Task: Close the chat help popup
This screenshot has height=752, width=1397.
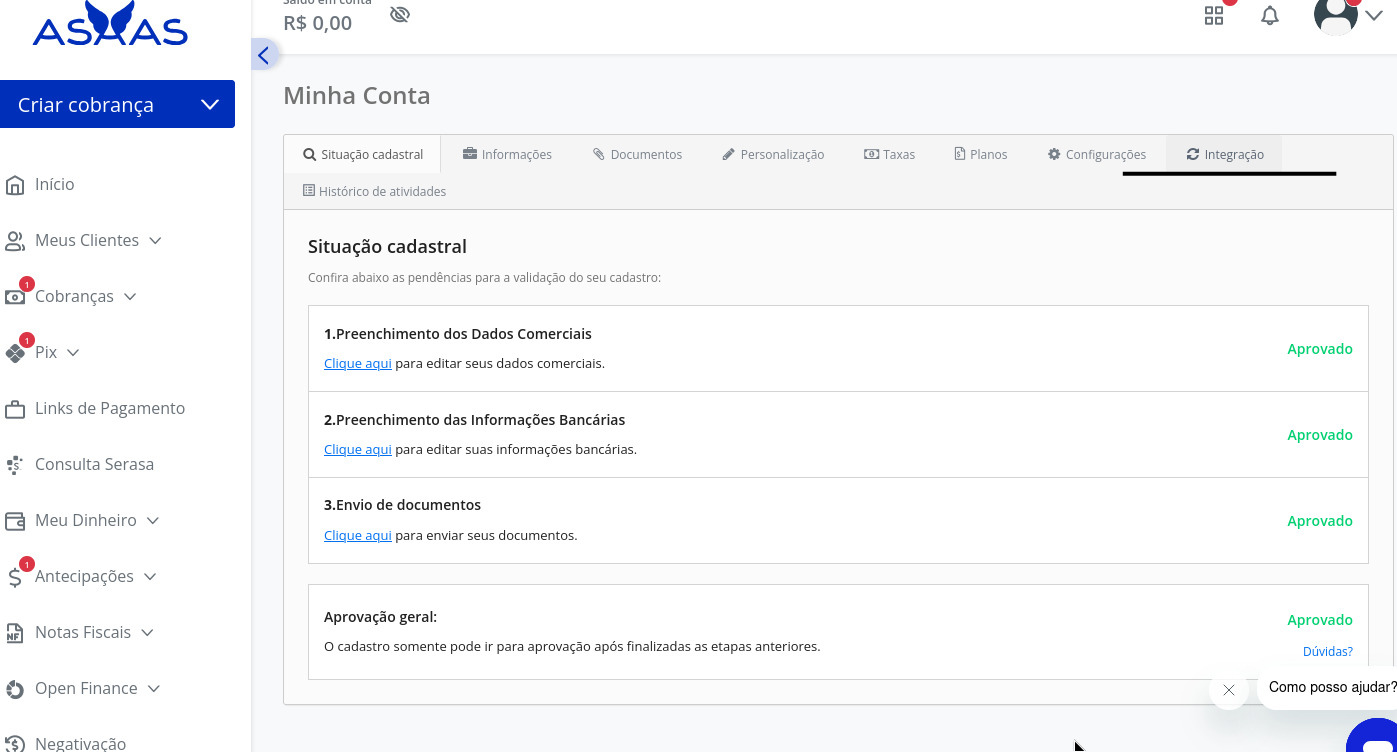Action: point(1229,690)
